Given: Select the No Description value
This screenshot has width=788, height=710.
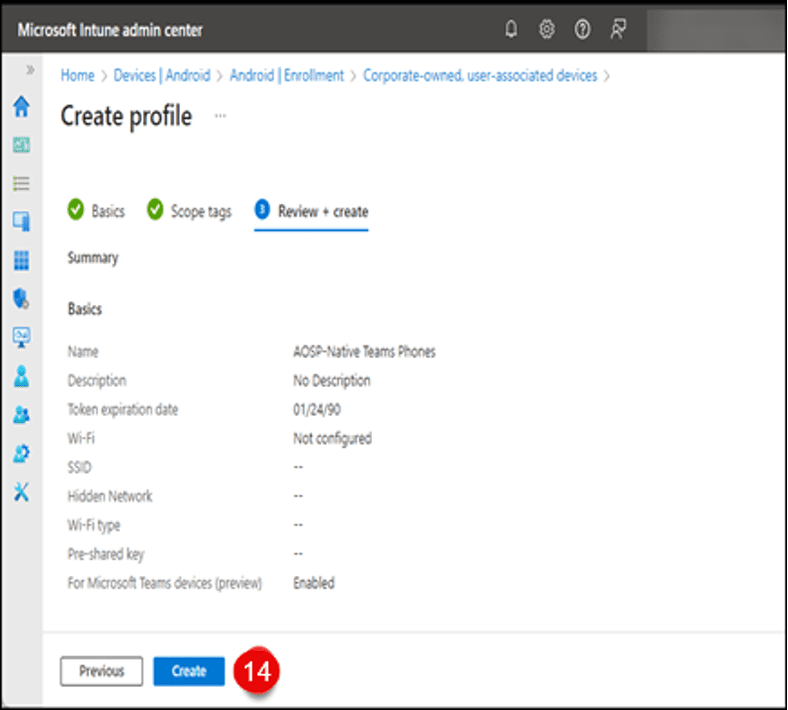Looking at the screenshot, I should [332, 381].
